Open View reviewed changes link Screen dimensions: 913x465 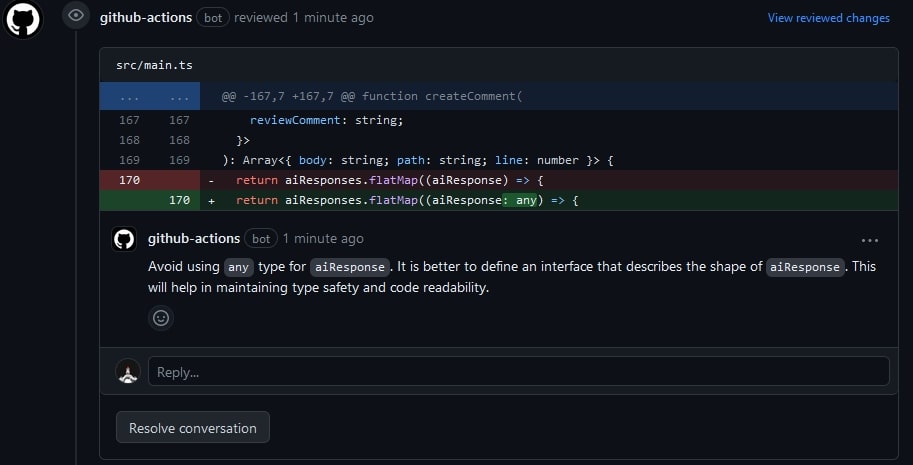[x=828, y=18]
